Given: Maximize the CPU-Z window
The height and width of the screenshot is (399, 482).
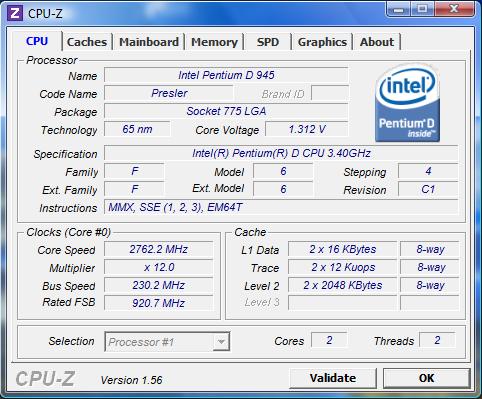Looking at the screenshot, I should 422,9.
